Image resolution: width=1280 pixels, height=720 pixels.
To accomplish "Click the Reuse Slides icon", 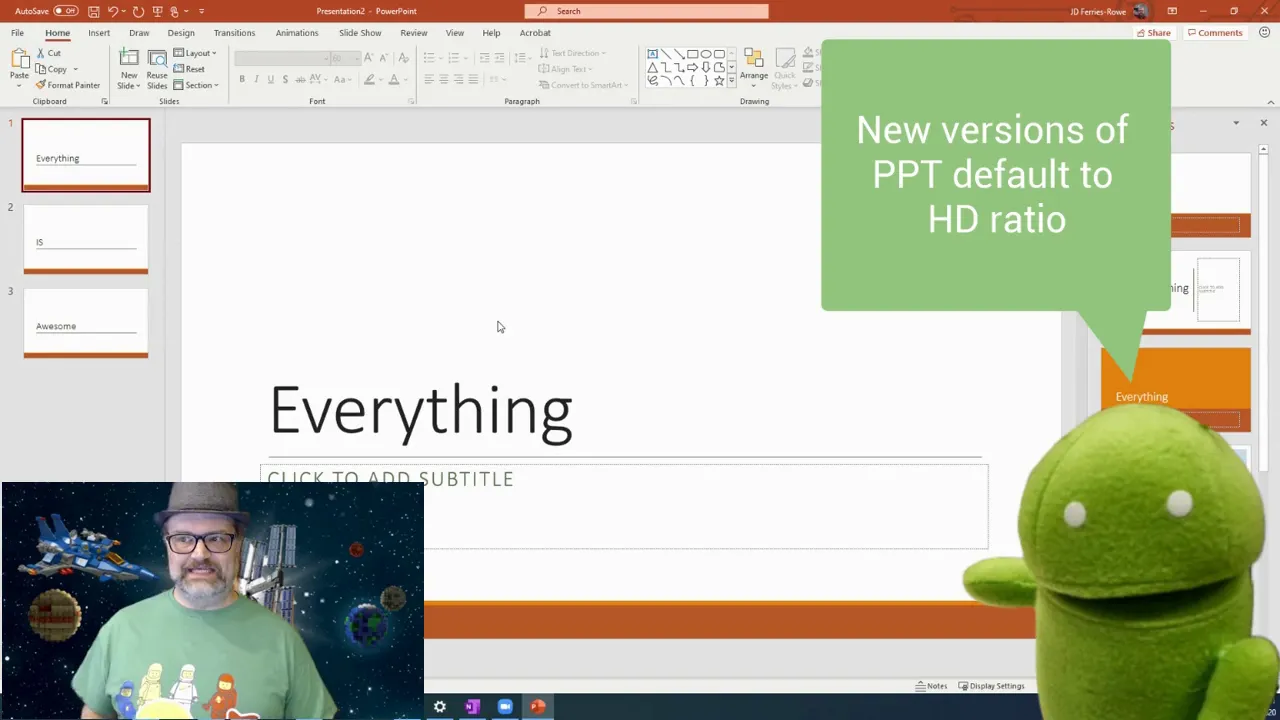I will point(157,59).
